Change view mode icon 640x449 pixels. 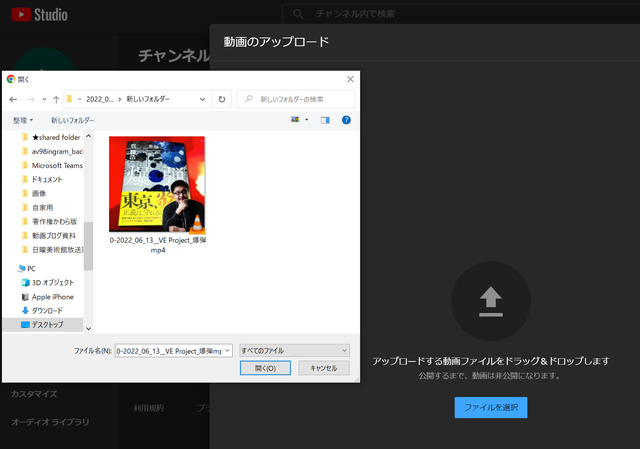pos(295,120)
